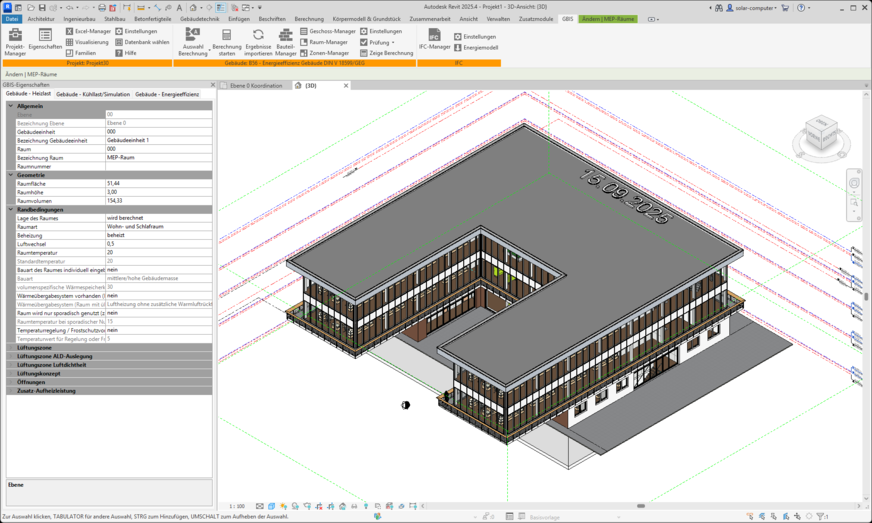
Task: Click the Raumfläche value 51,44
Action: point(158,183)
